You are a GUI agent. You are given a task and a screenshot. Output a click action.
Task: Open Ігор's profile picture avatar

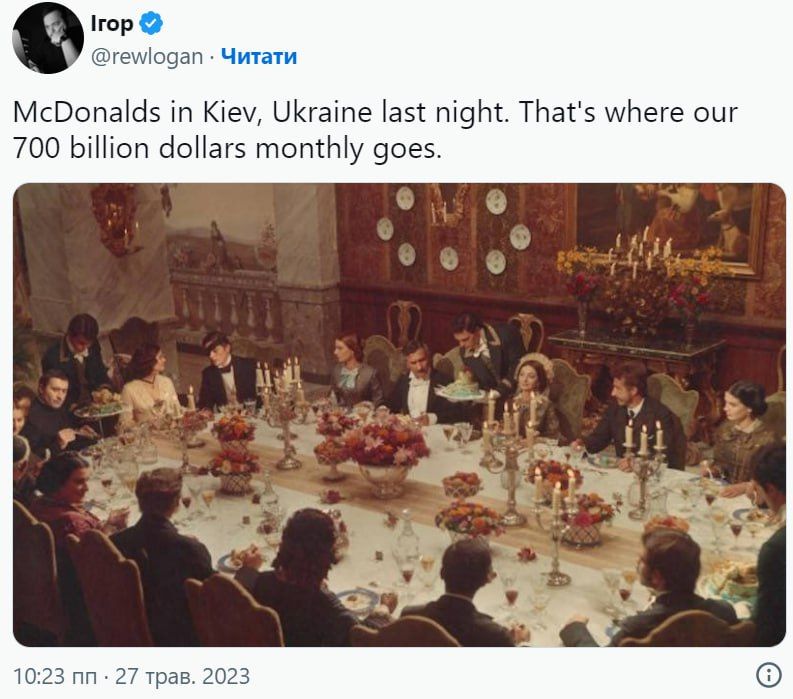point(47,38)
